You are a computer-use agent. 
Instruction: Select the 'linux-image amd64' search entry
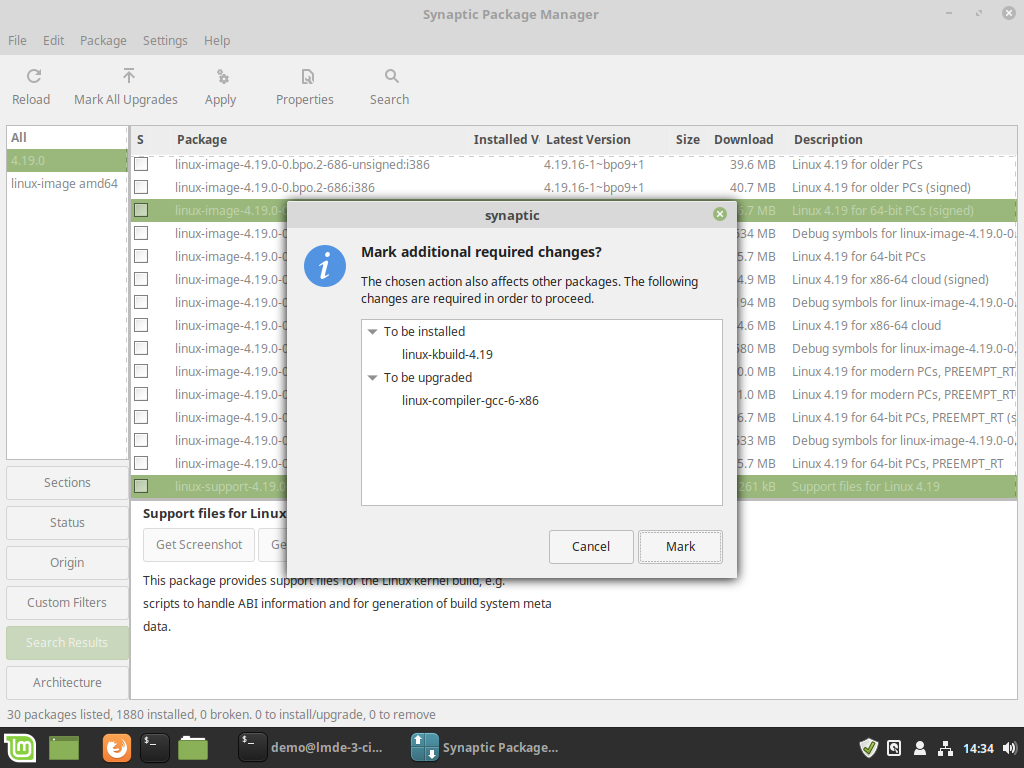pos(67,184)
